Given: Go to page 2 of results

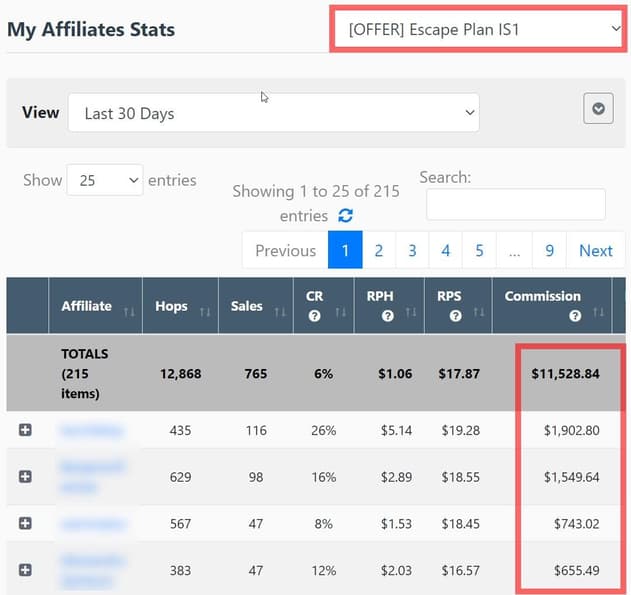Looking at the screenshot, I should pos(379,250).
